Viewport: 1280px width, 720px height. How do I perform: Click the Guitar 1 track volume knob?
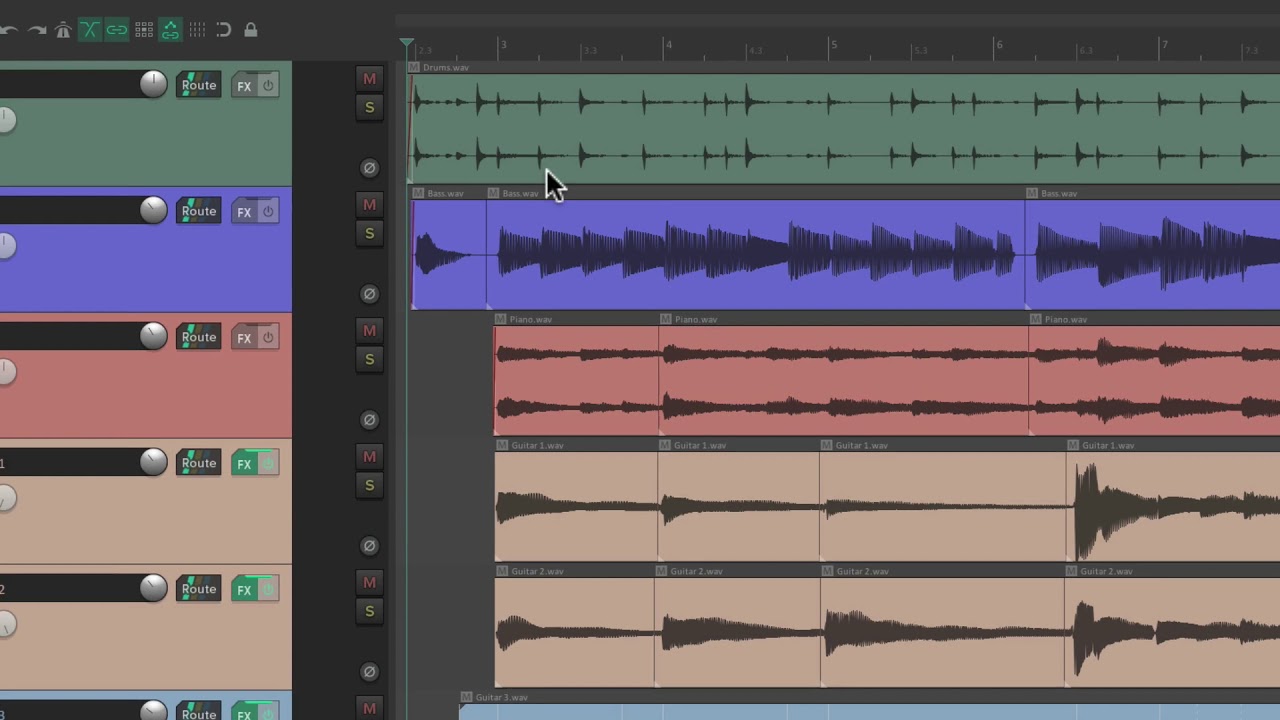pyautogui.click(x=153, y=462)
